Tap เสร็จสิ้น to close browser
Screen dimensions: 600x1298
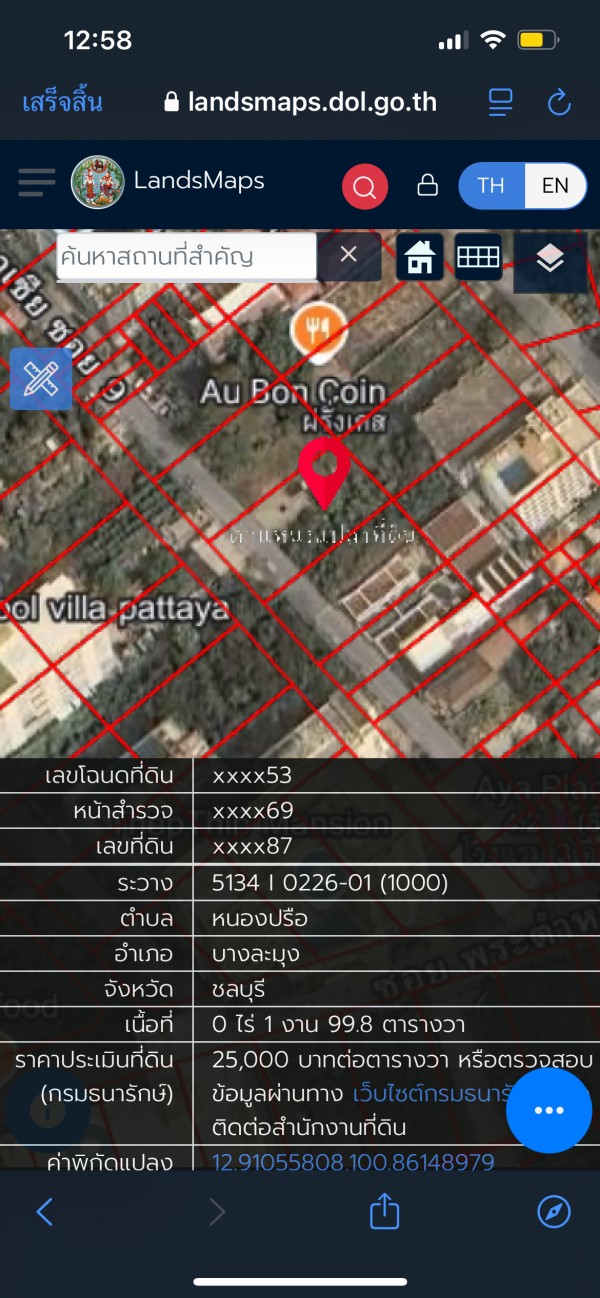coord(62,101)
